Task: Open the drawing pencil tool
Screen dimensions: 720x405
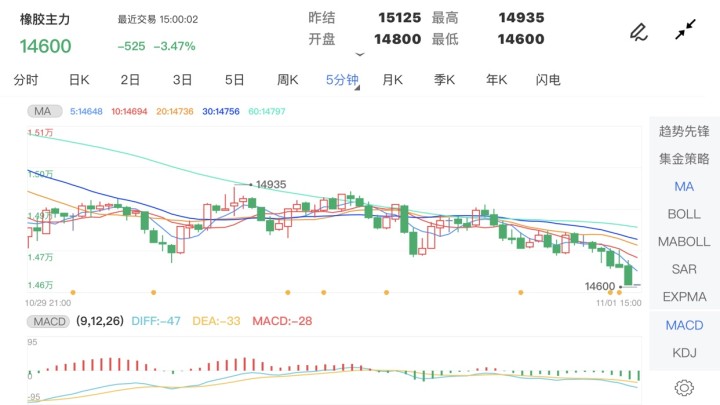Action: point(637,31)
